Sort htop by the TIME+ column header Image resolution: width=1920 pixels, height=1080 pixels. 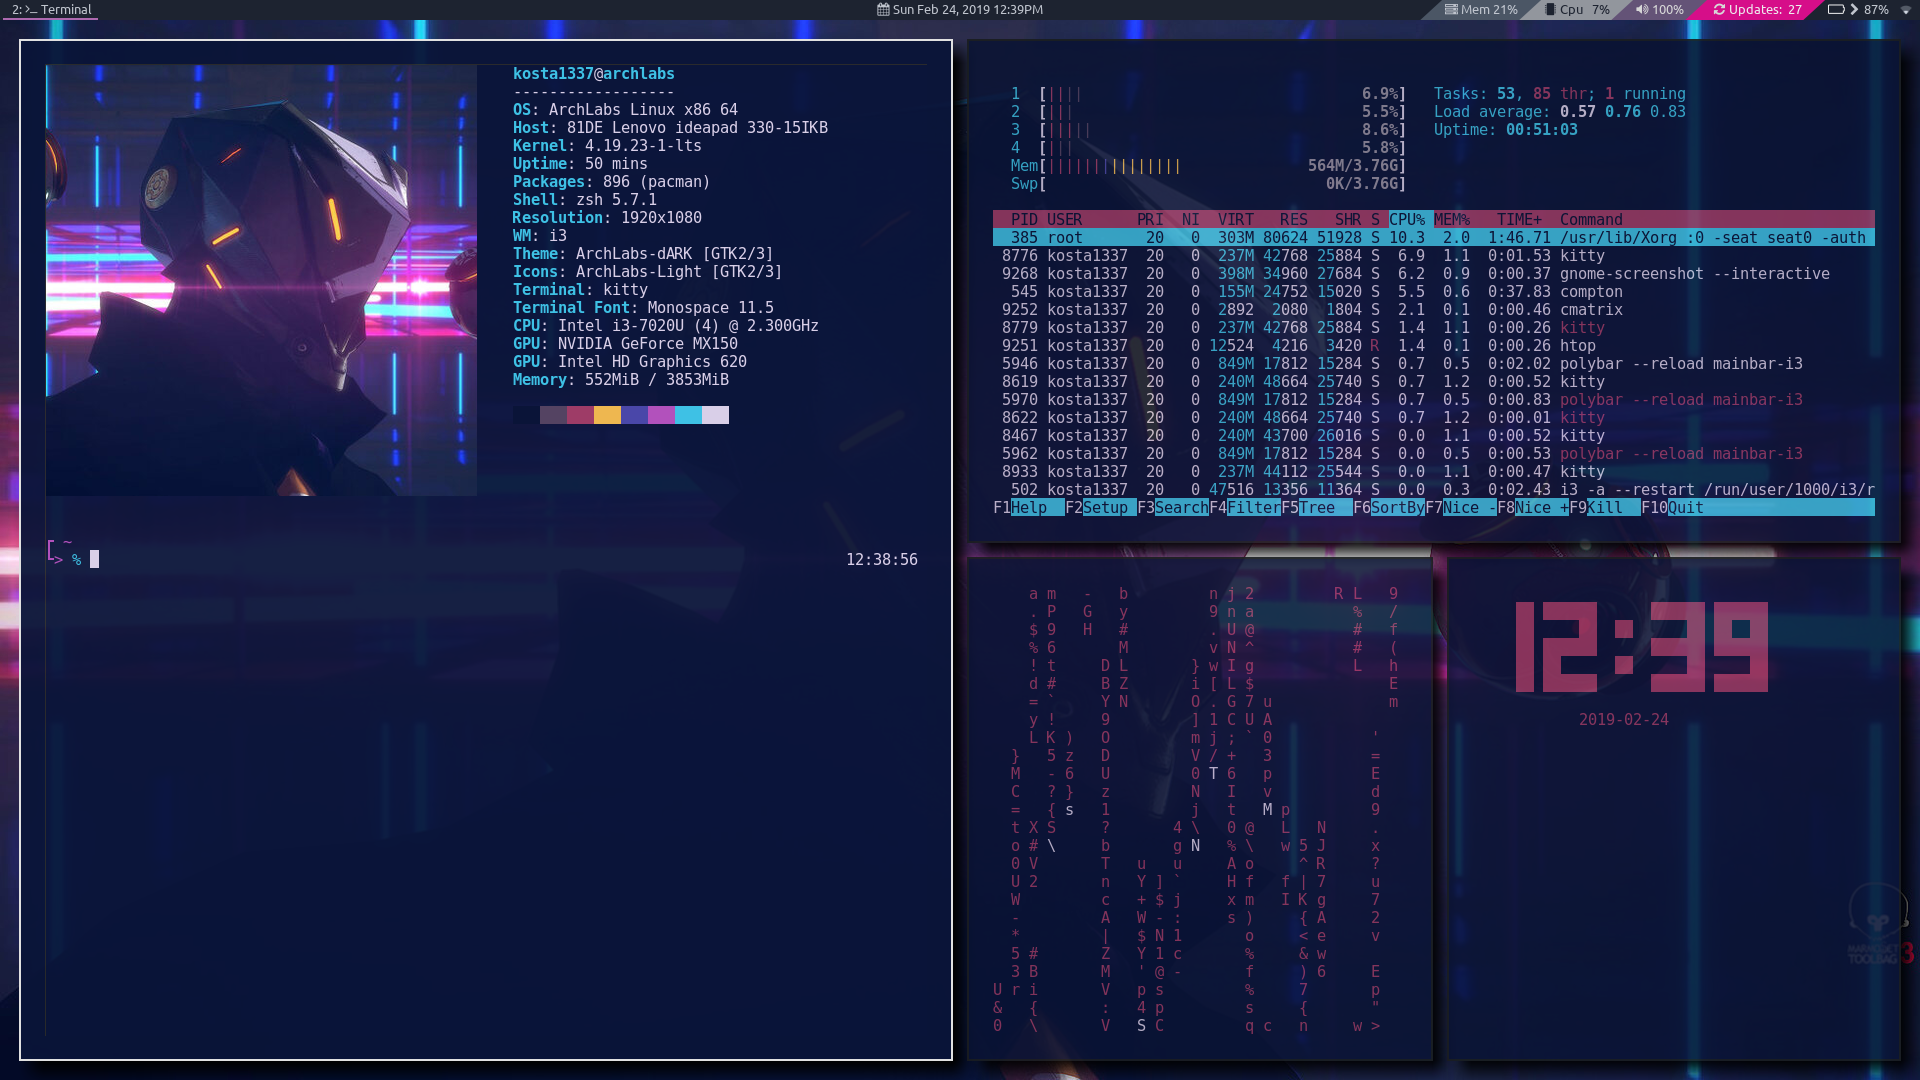pos(1519,220)
